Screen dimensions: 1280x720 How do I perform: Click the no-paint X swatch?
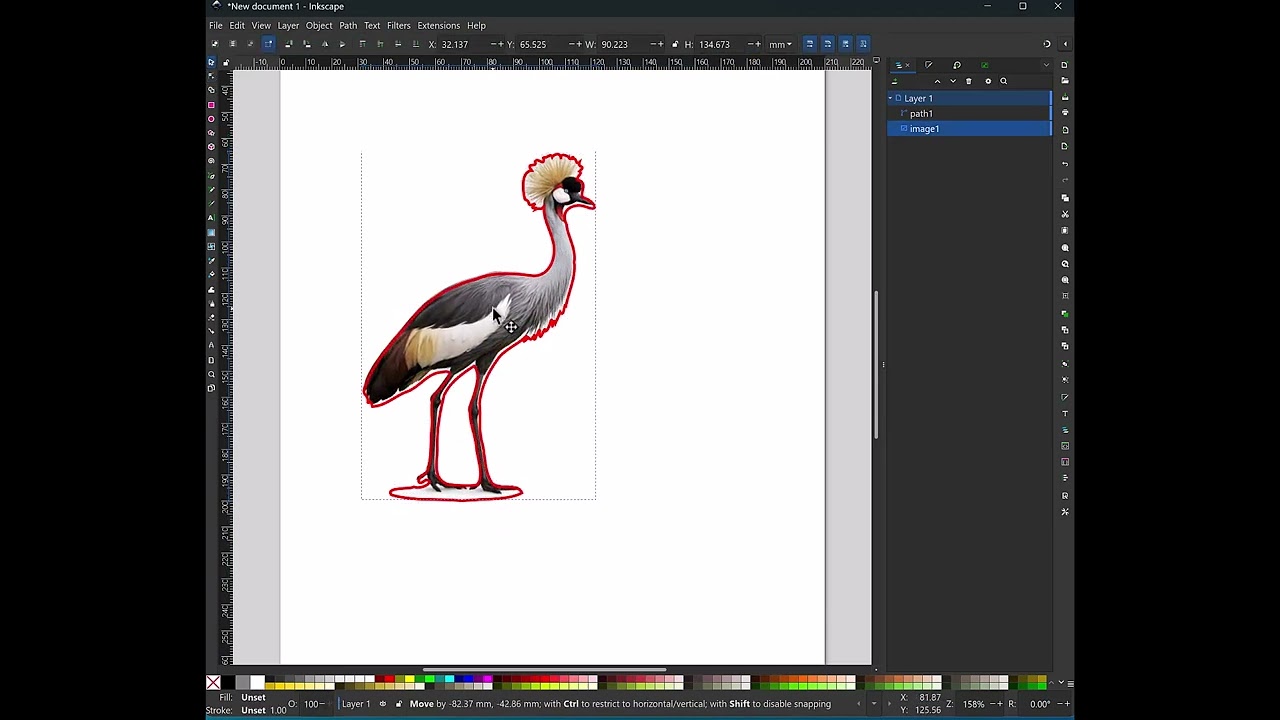(213, 683)
